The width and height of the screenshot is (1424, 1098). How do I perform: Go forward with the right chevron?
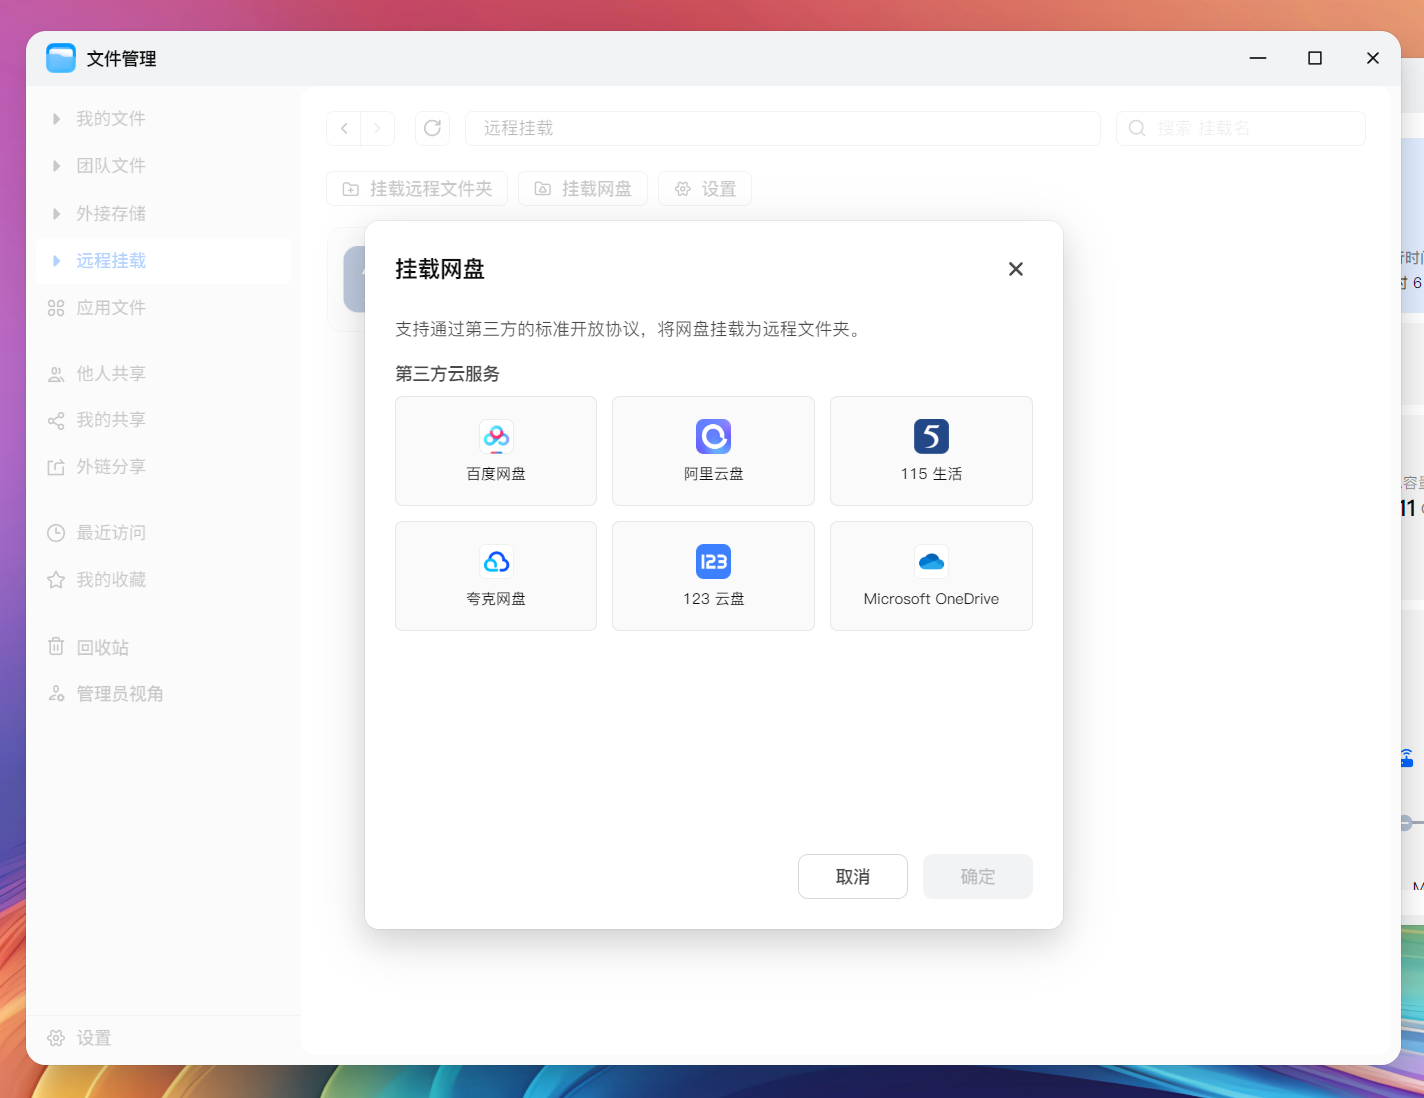[x=377, y=128]
